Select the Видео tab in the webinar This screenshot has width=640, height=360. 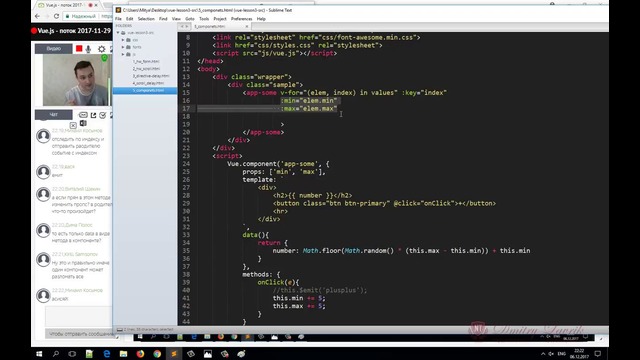click(x=53, y=49)
